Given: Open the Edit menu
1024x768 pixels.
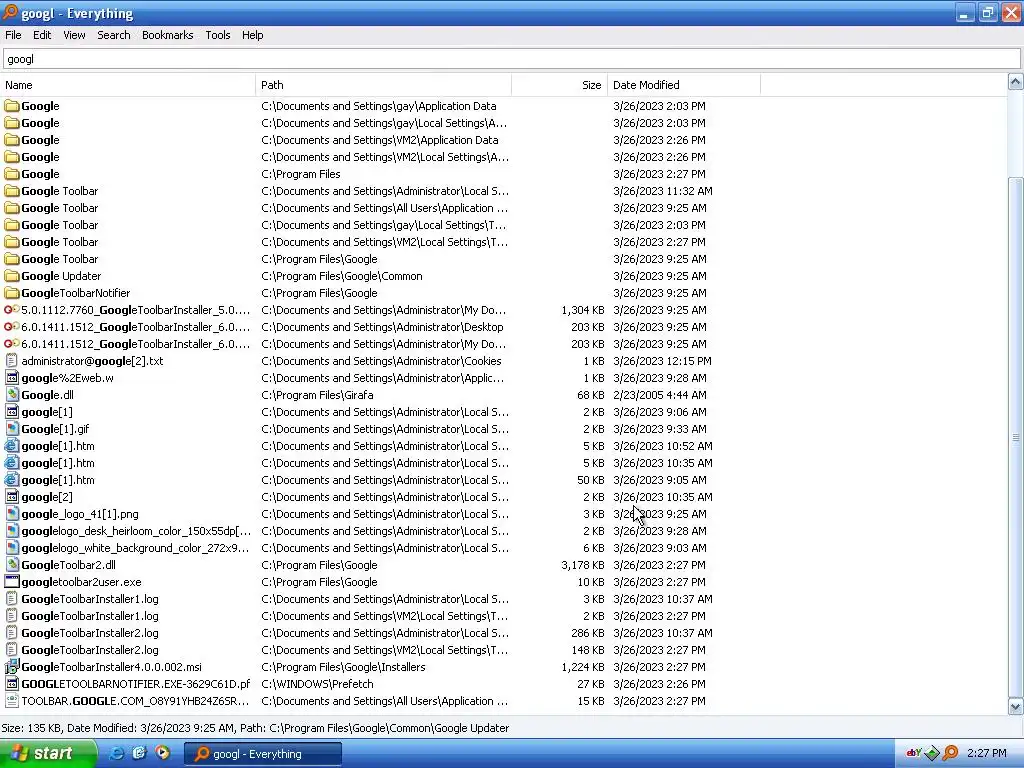Looking at the screenshot, I should pyautogui.click(x=42, y=35).
